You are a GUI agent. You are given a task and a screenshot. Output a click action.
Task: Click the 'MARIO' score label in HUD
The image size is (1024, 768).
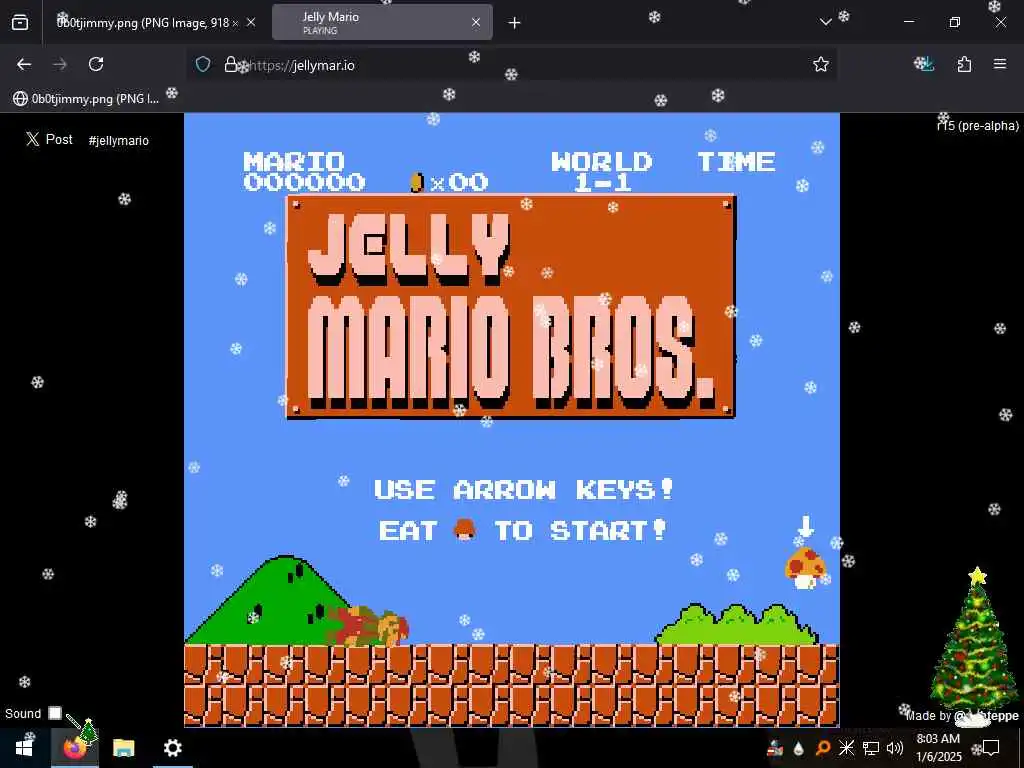tap(293, 161)
